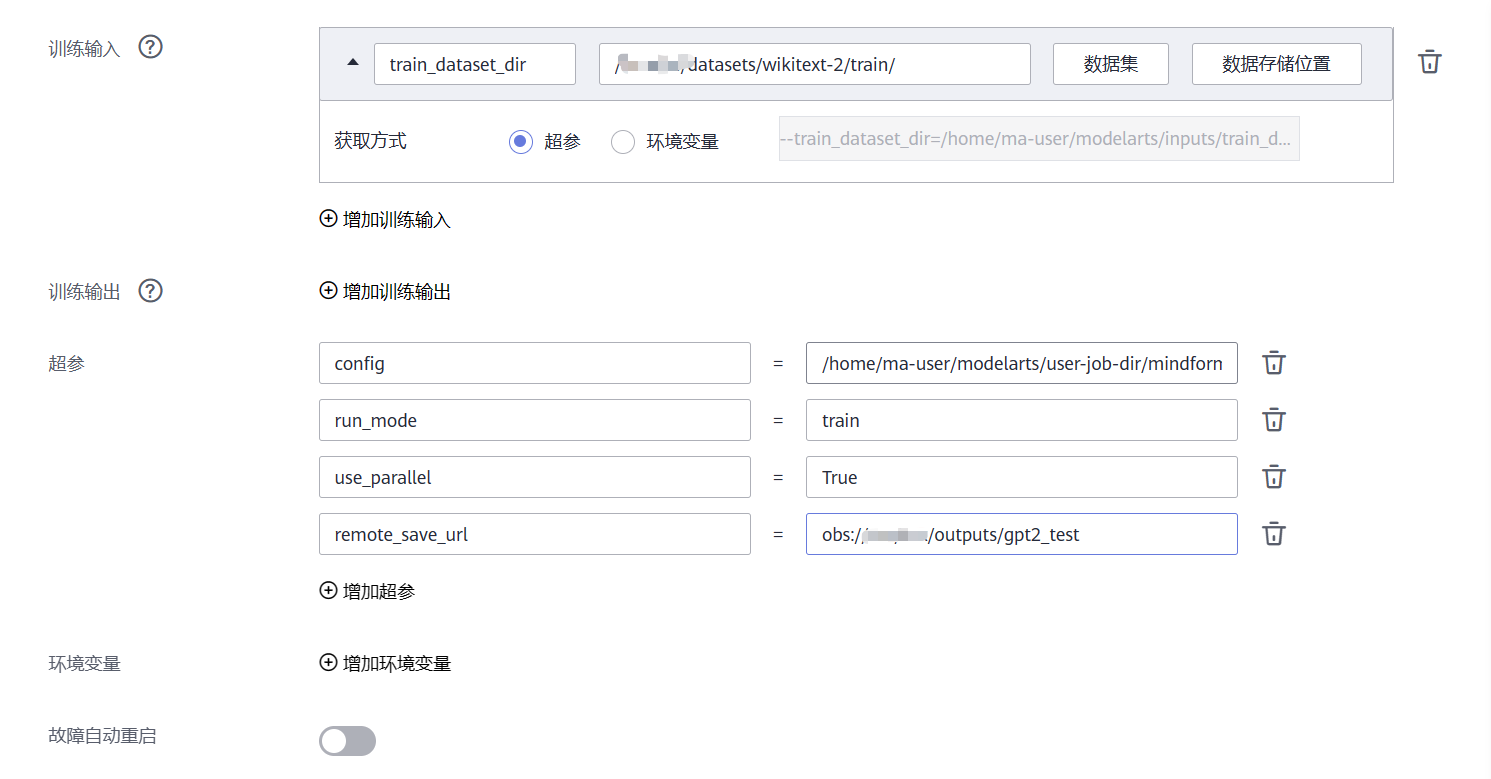1491x779 pixels.
Task: Delete the train_dataset_dir training input
Action: coord(1430,62)
